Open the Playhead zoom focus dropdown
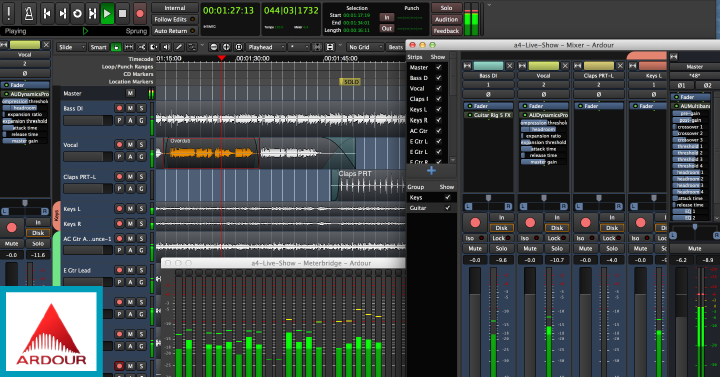The width and height of the screenshot is (720, 377). click(266, 47)
